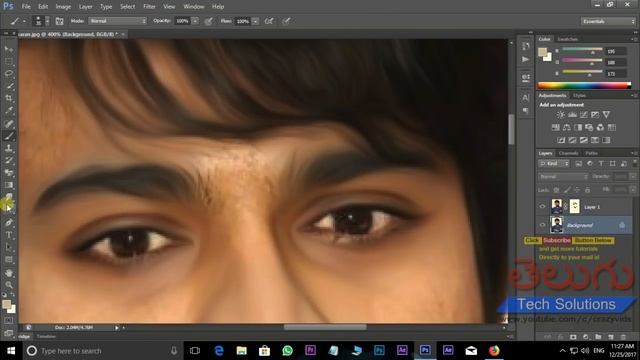640x360 pixels.
Task: Select the Hand tool
Action: point(9,273)
